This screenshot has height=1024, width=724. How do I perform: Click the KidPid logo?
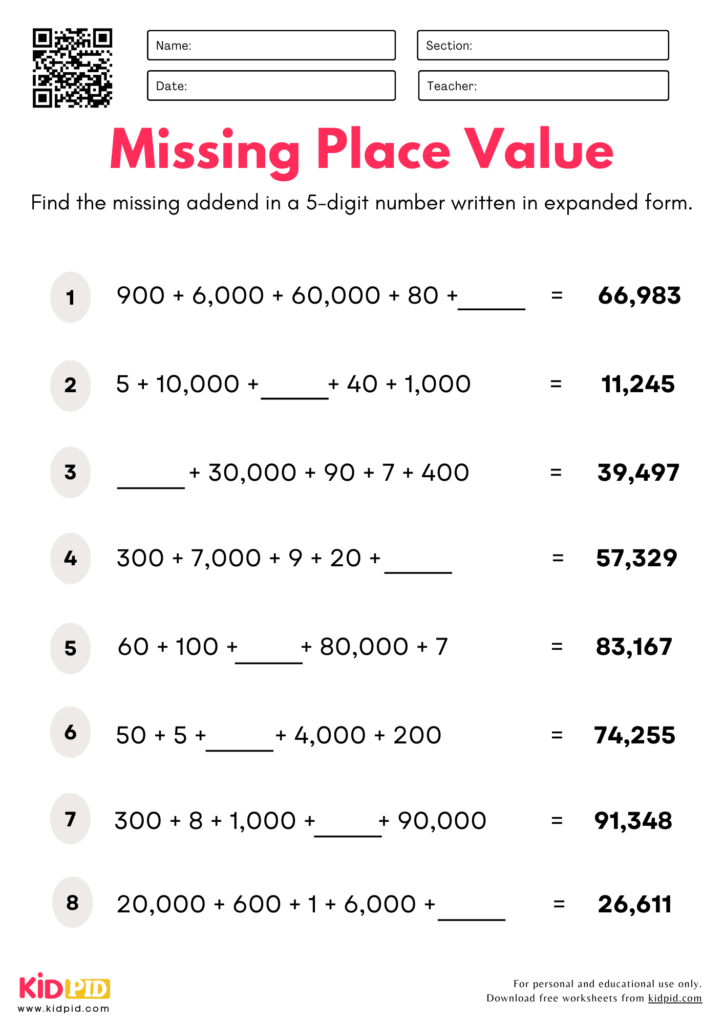pos(64,987)
